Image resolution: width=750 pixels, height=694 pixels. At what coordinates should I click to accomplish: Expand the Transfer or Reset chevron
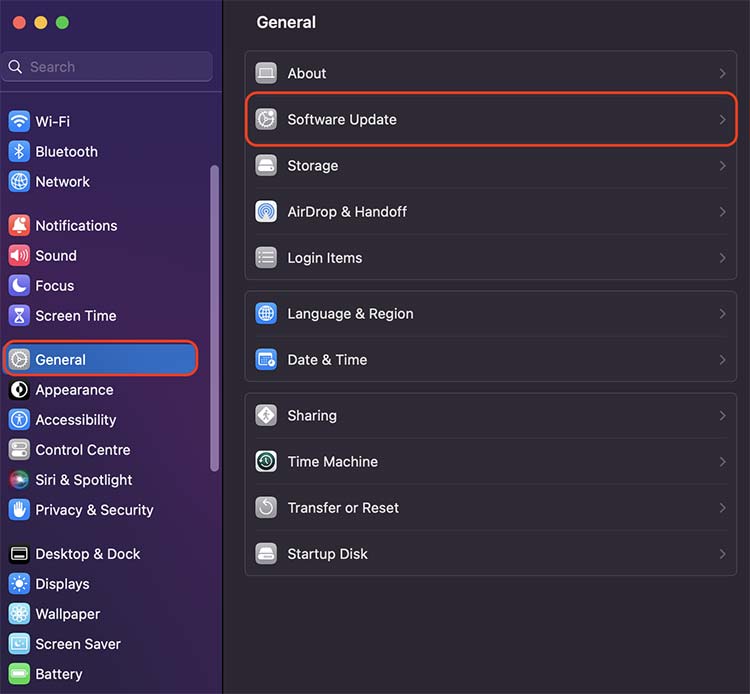(722, 507)
